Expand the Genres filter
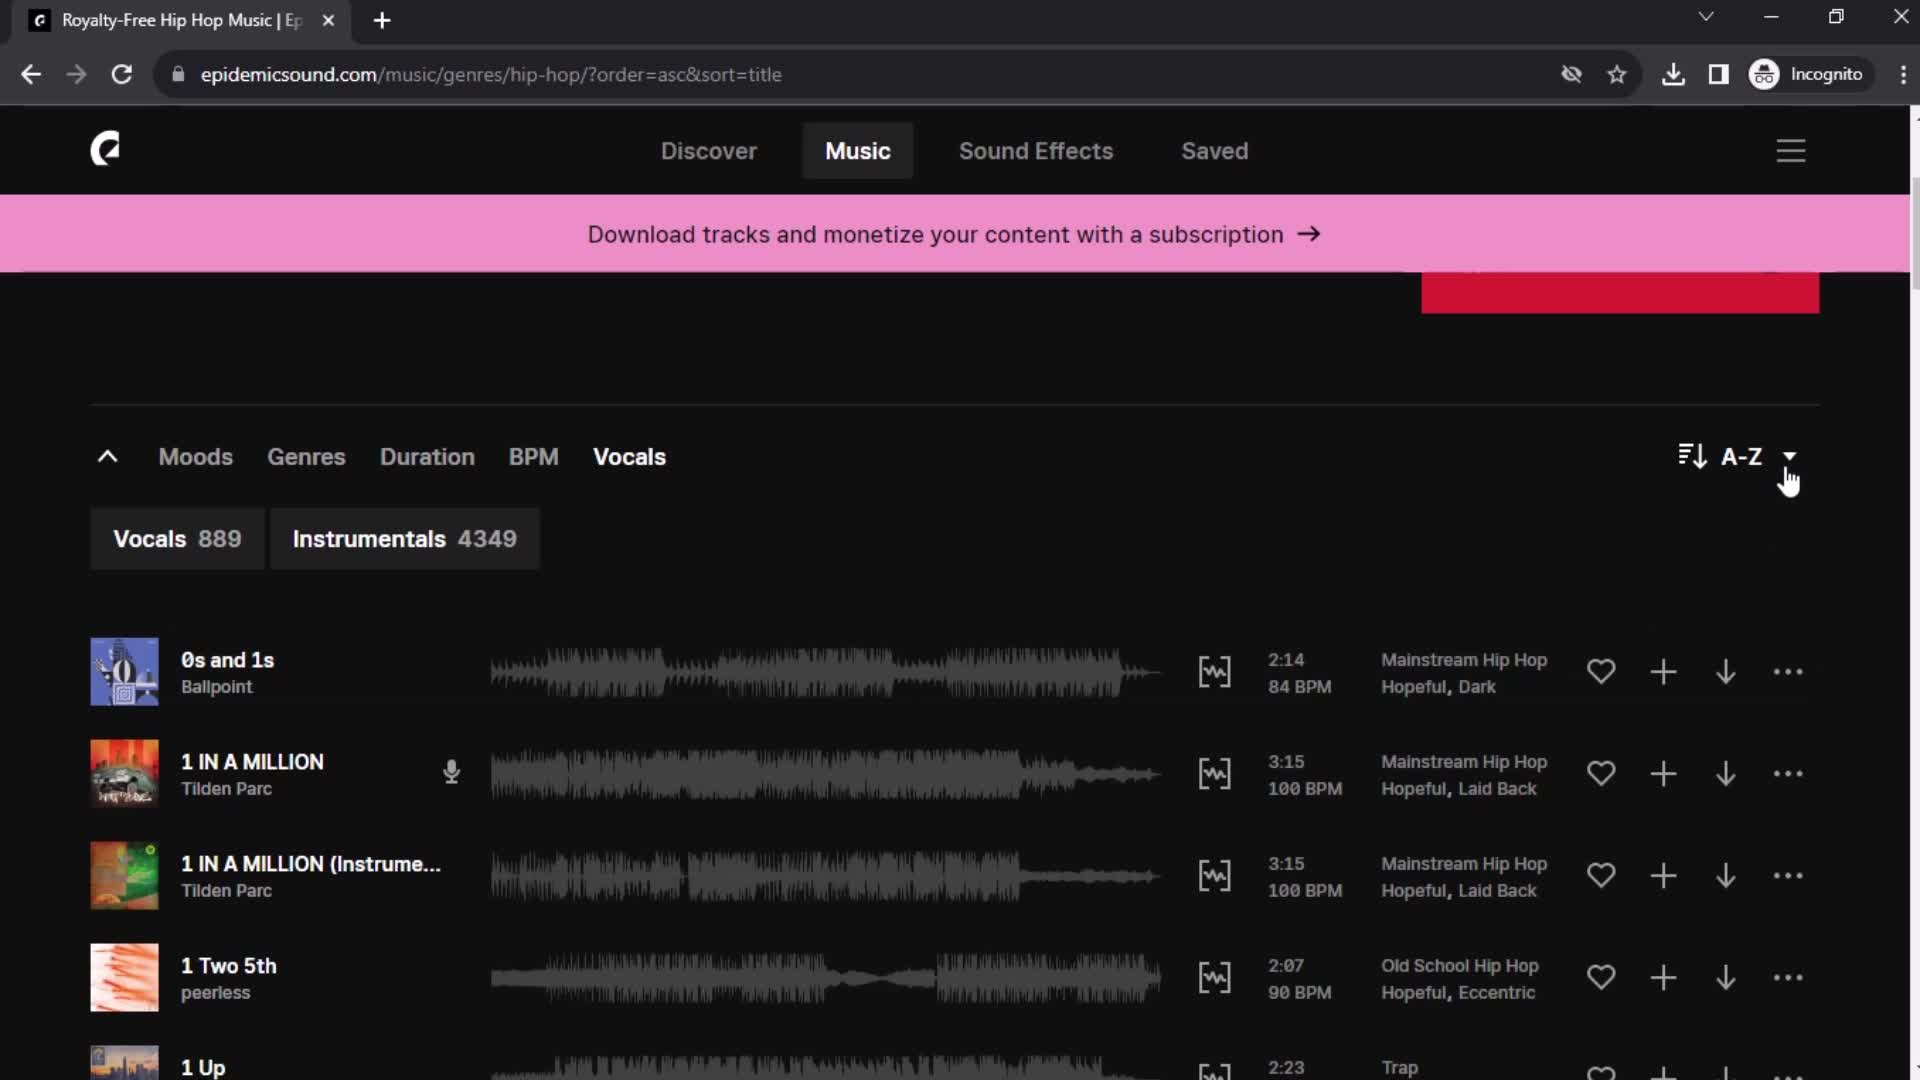The height and width of the screenshot is (1080, 1920). tap(306, 457)
